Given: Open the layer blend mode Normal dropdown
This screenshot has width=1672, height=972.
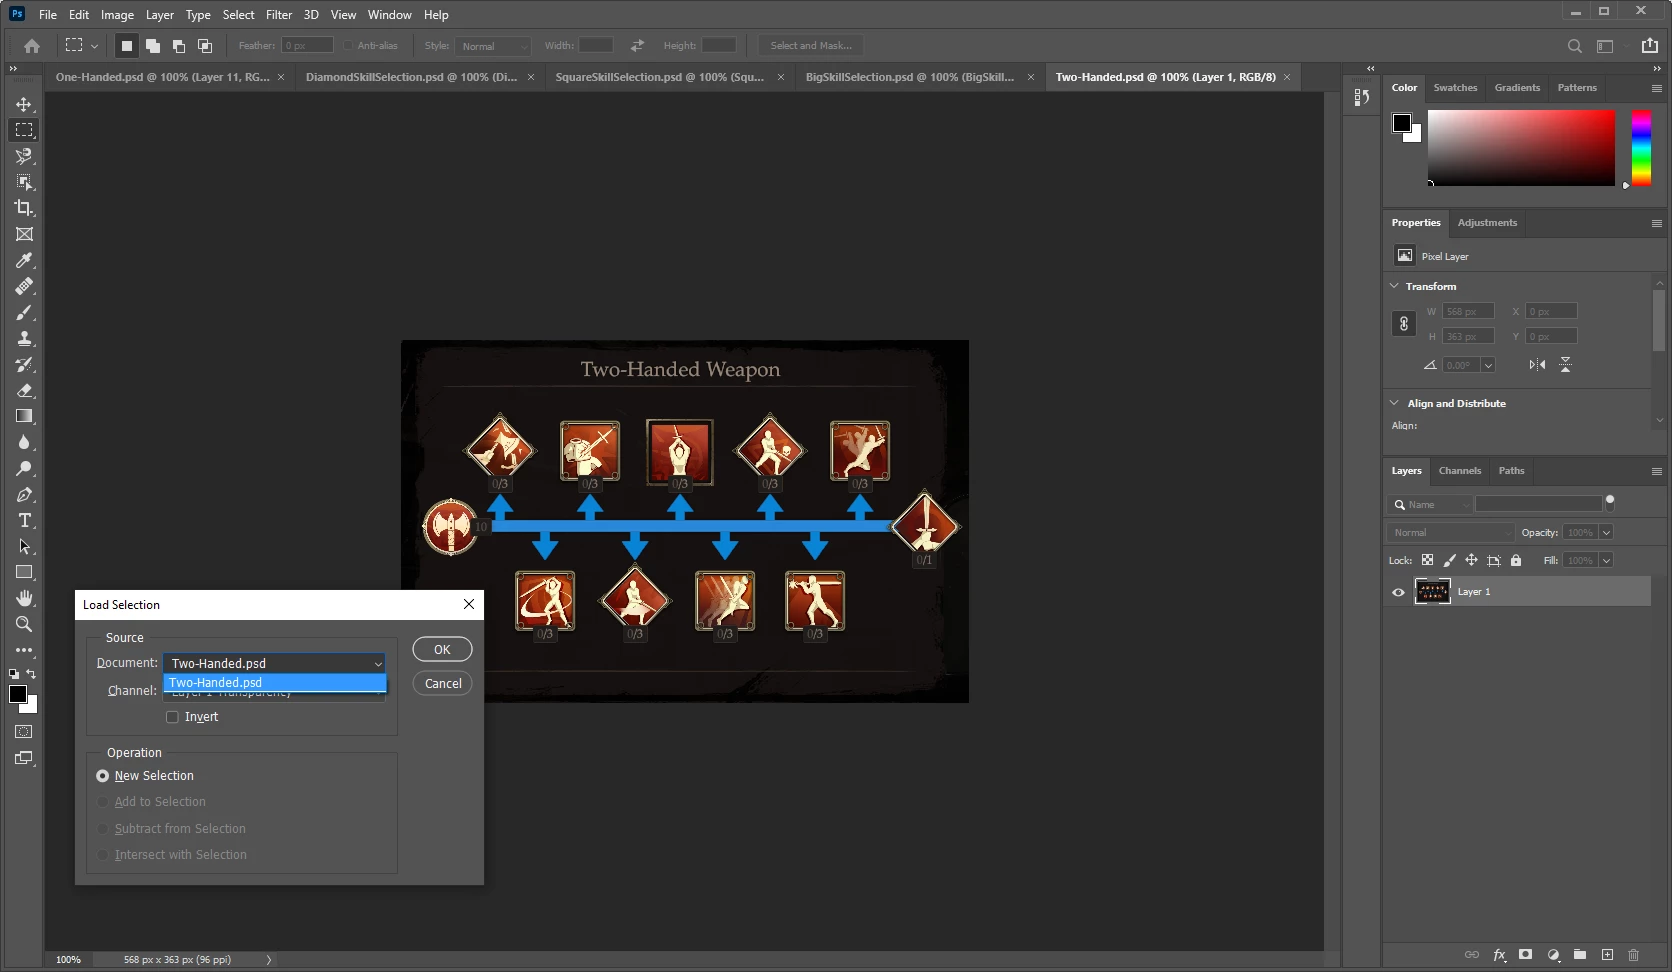Looking at the screenshot, I should (1451, 533).
